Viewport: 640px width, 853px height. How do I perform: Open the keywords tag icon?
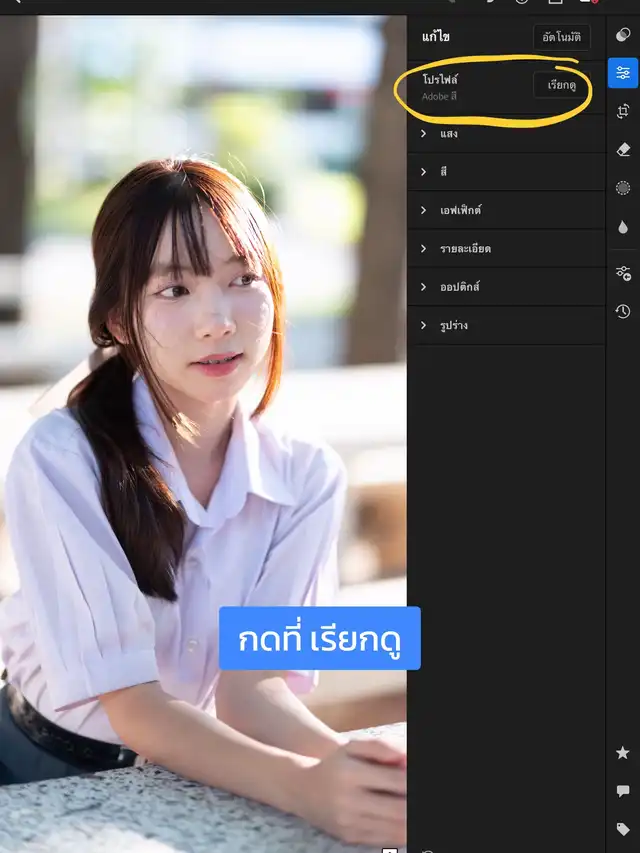pyautogui.click(x=623, y=829)
